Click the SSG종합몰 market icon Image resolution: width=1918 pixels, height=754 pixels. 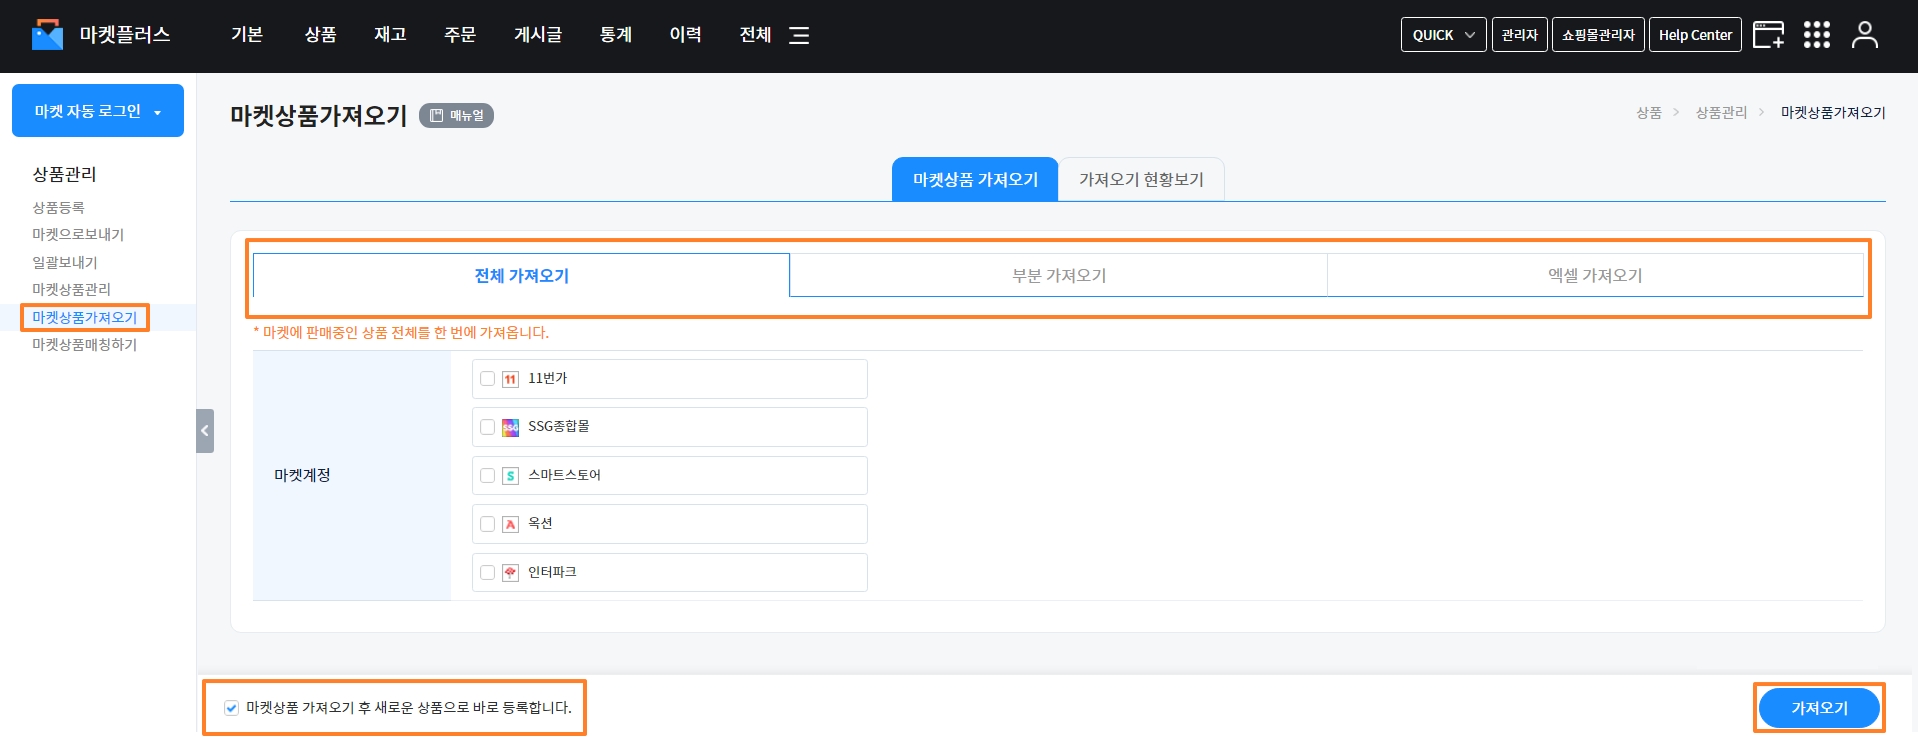(510, 427)
